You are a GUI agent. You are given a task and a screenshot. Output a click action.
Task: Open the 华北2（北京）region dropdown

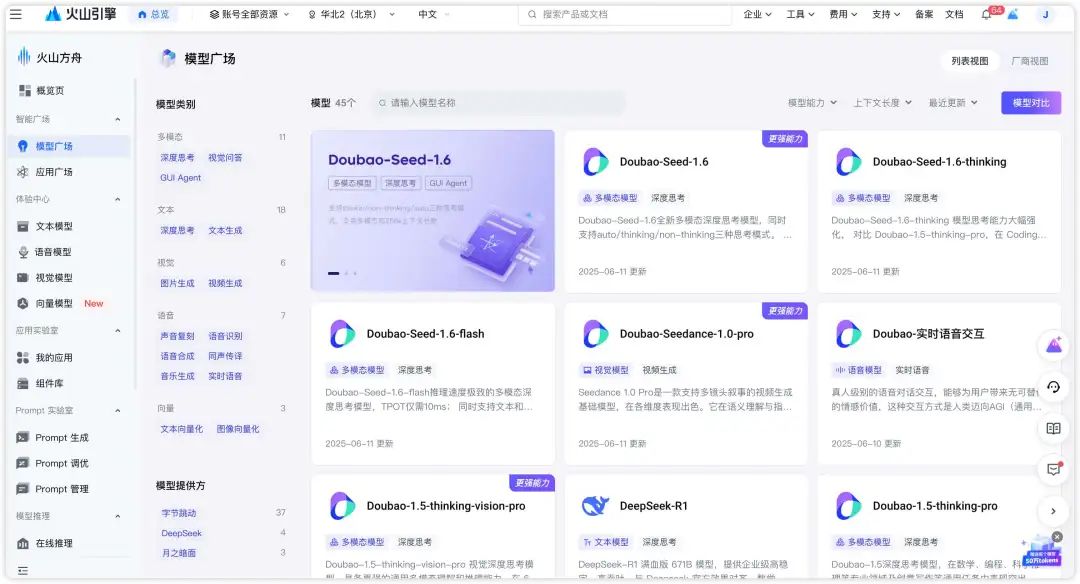[x=351, y=14]
